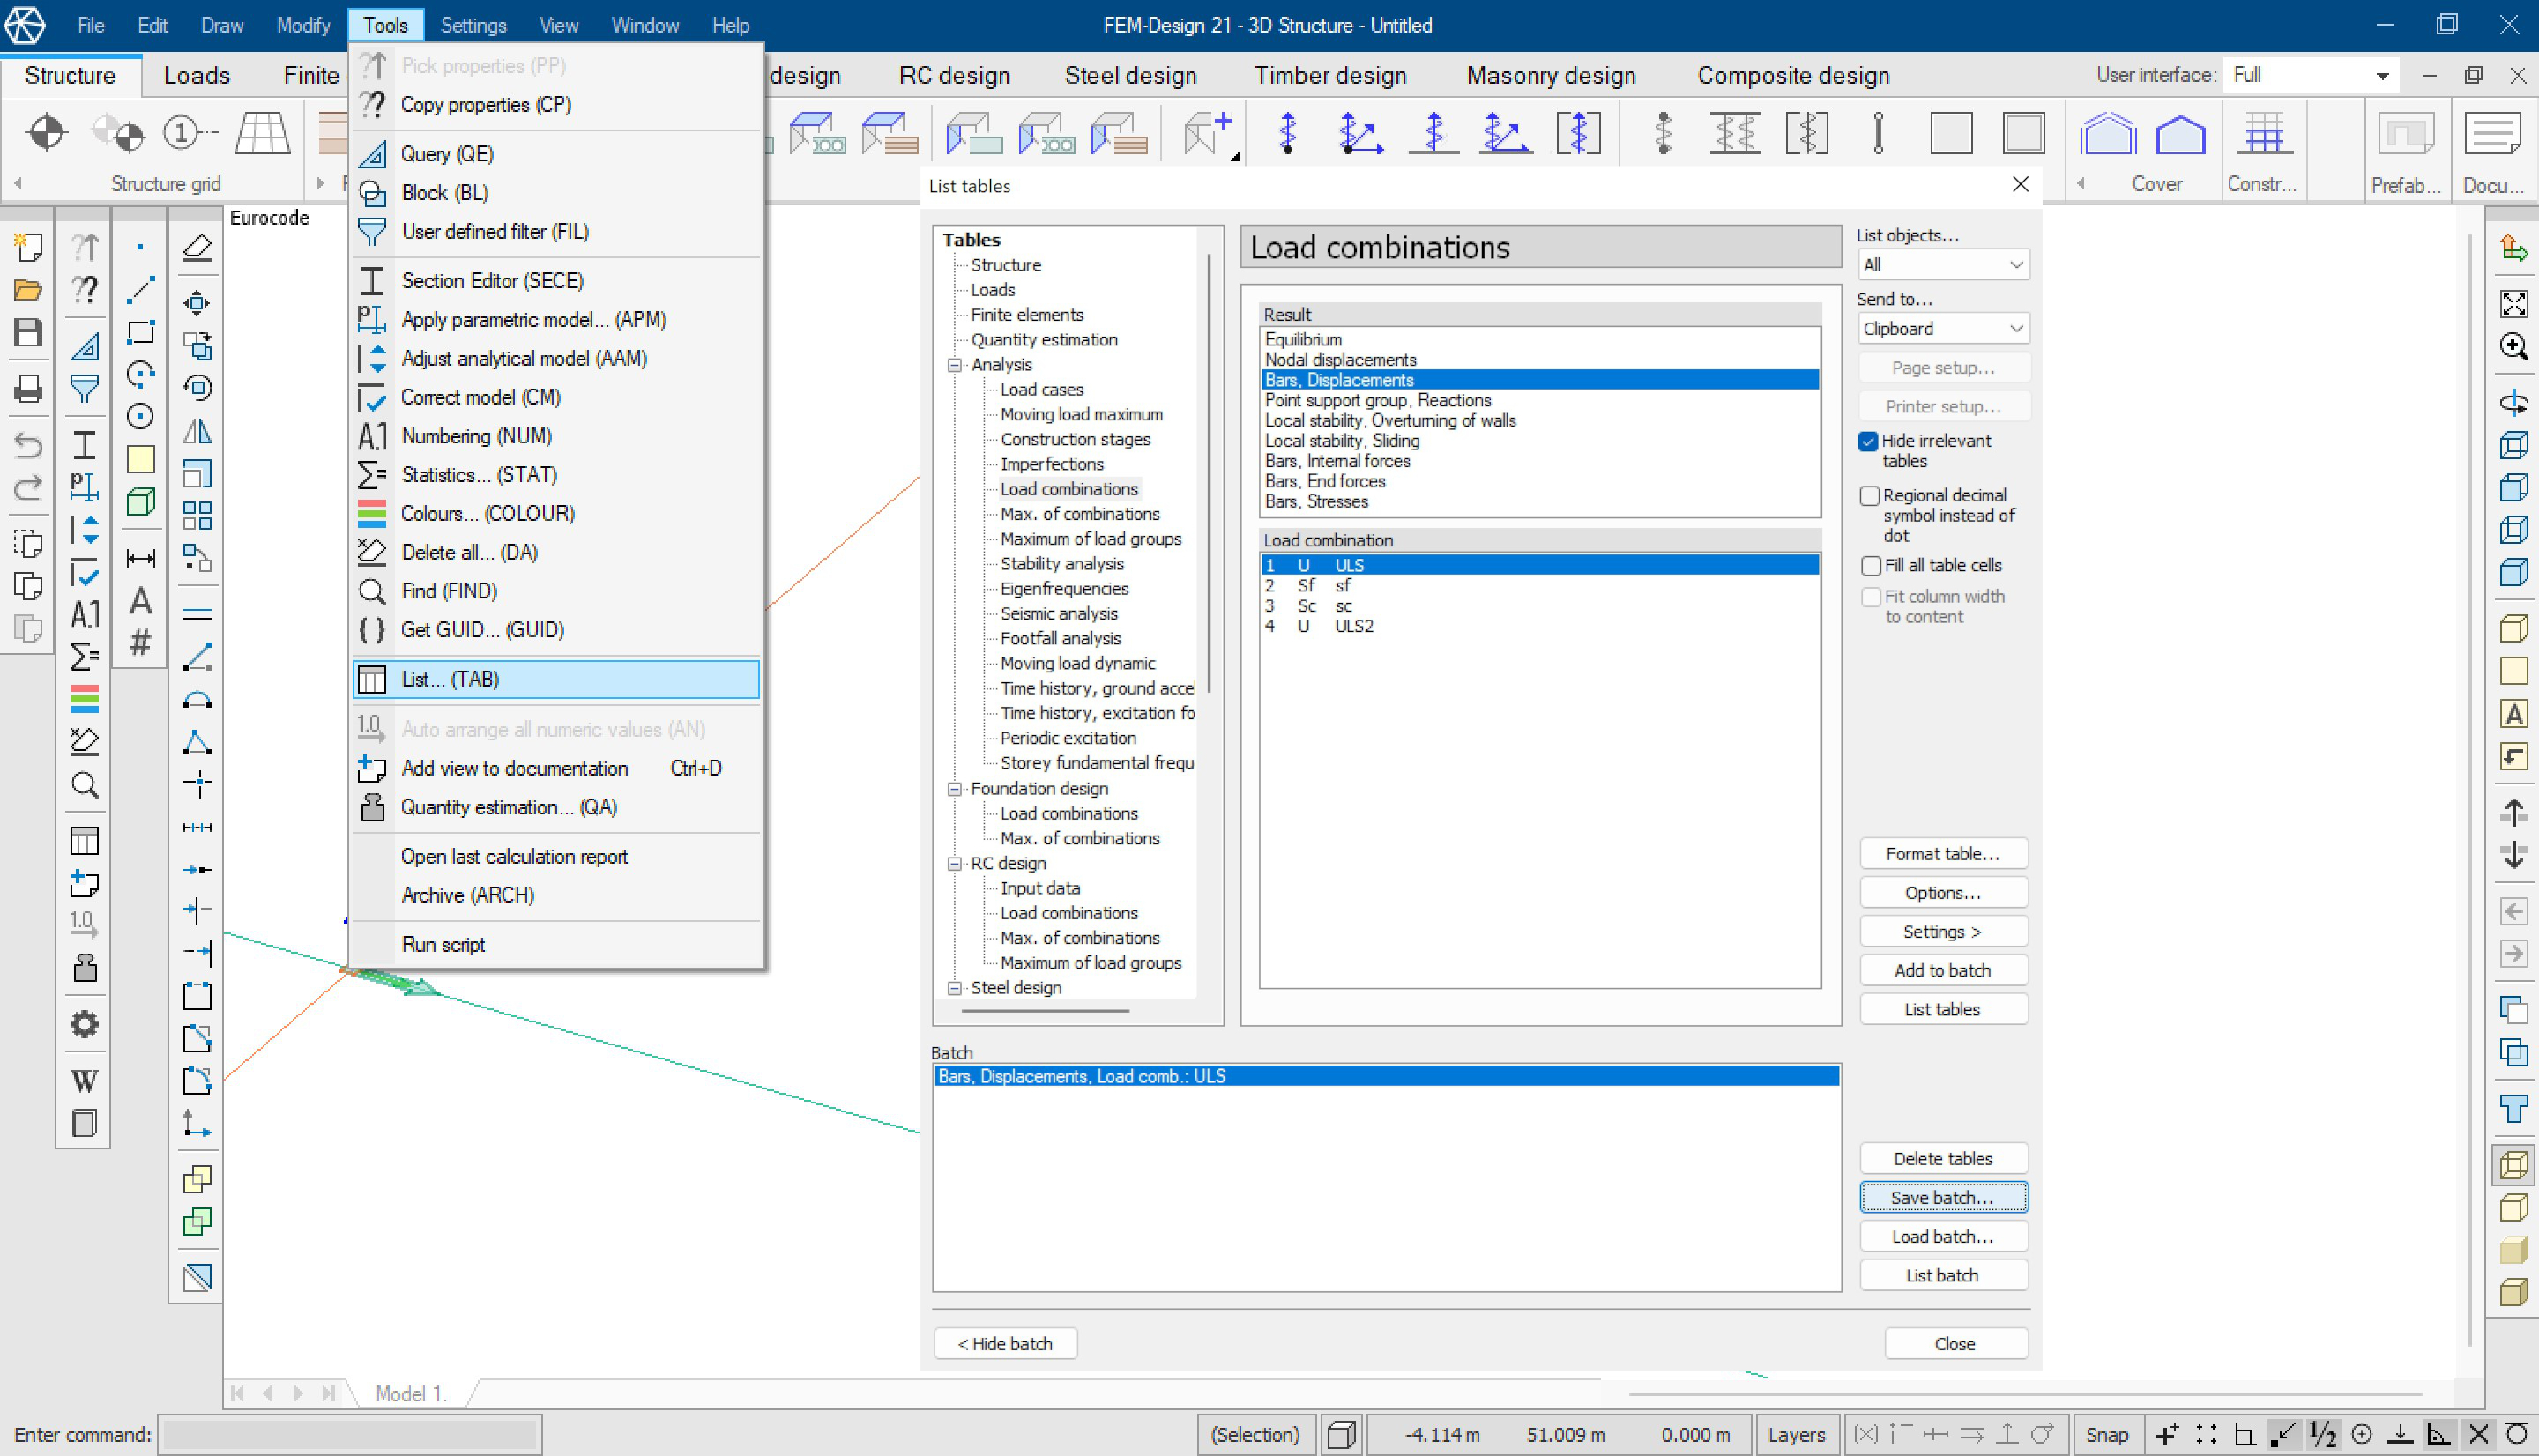Enable Regional decimal symbol checkbox
This screenshot has width=2539, height=1456.
pyautogui.click(x=1868, y=496)
